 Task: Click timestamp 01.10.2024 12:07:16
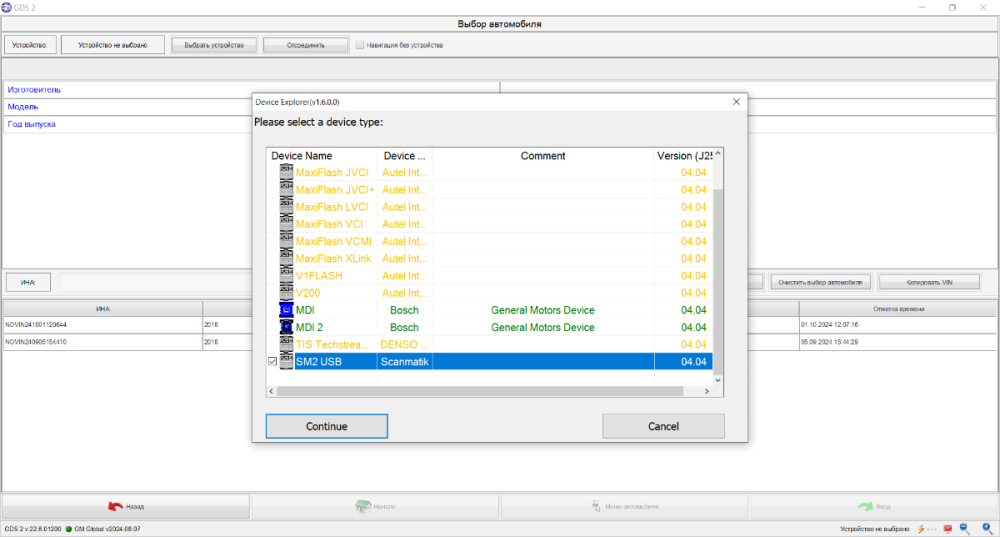(830, 325)
